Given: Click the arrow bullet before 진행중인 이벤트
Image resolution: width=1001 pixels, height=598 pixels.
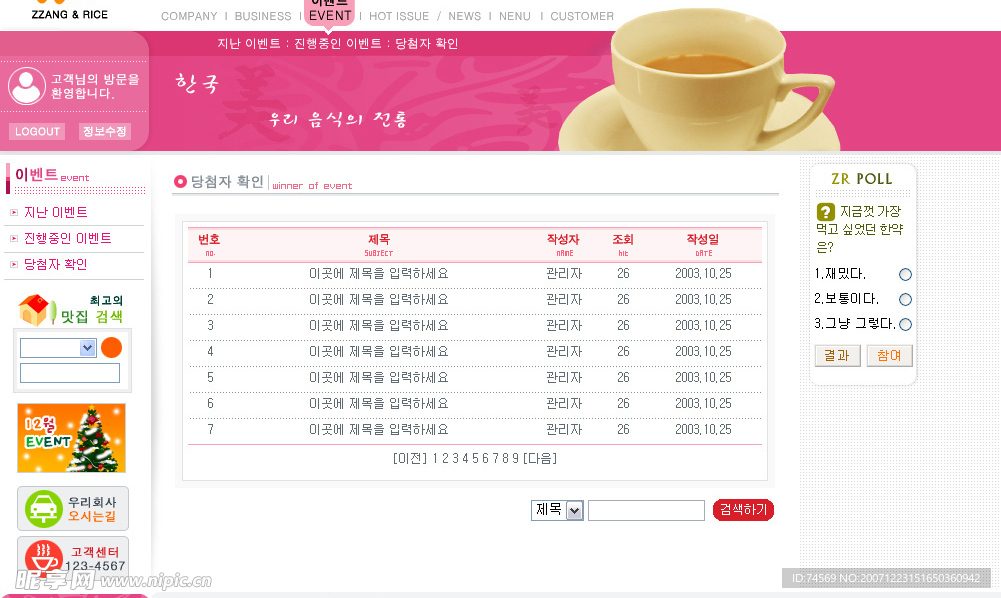Looking at the screenshot, I should tap(14, 239).
